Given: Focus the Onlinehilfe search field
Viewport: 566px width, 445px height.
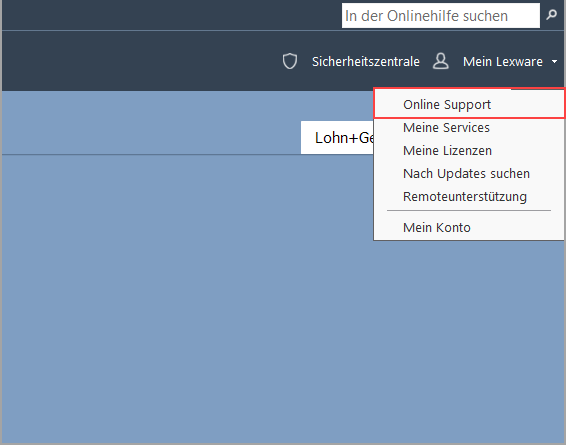Looking at the screenshot, I should coord(440,16).
